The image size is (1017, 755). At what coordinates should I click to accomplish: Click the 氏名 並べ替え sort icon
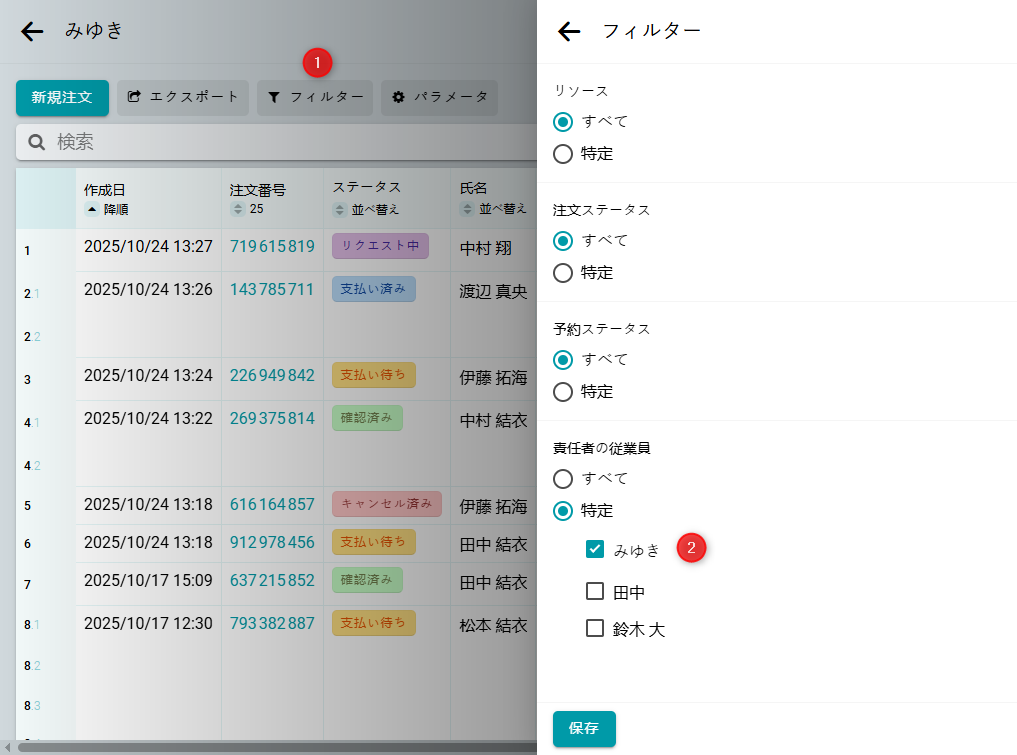pyautogui.click(x=467, y=210)
